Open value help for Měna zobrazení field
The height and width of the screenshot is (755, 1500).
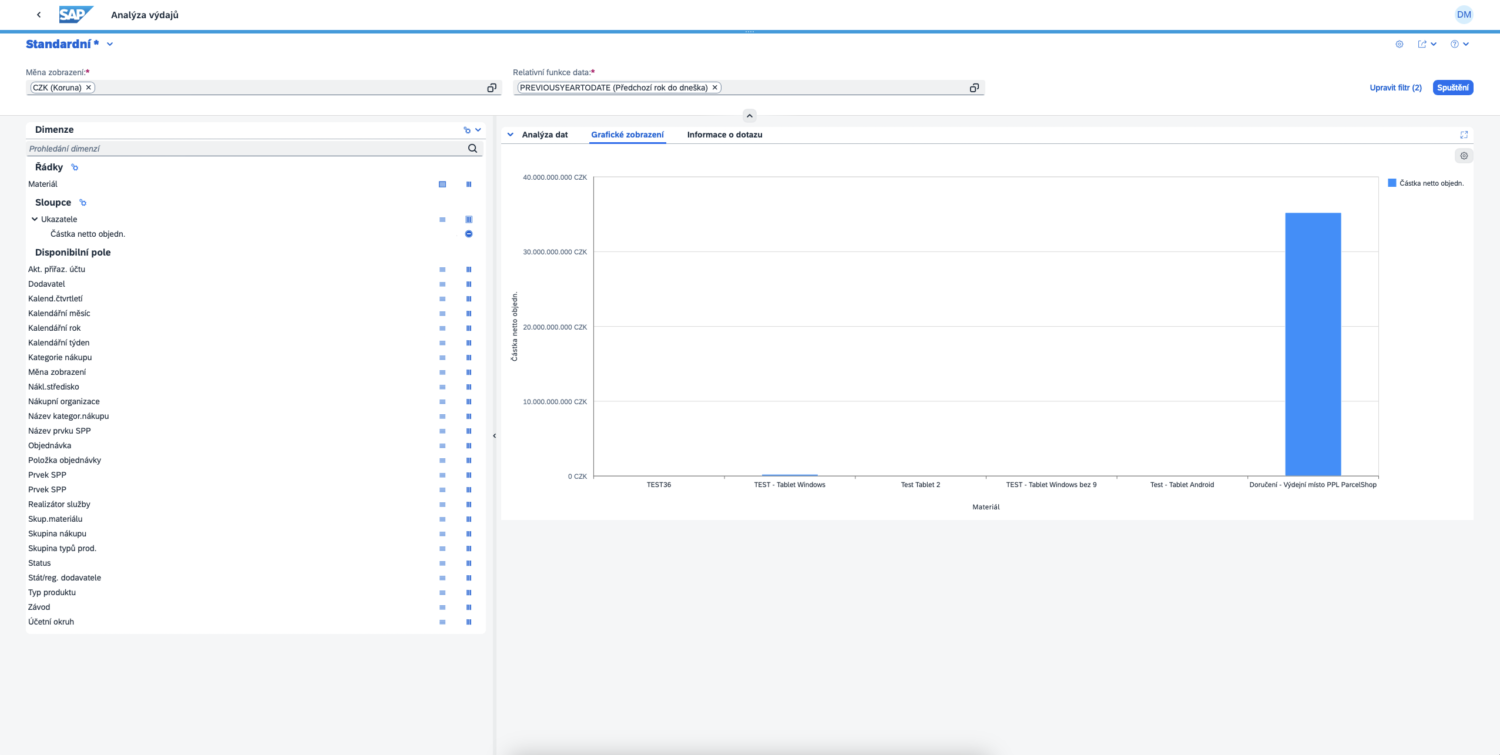click(492, 88)
